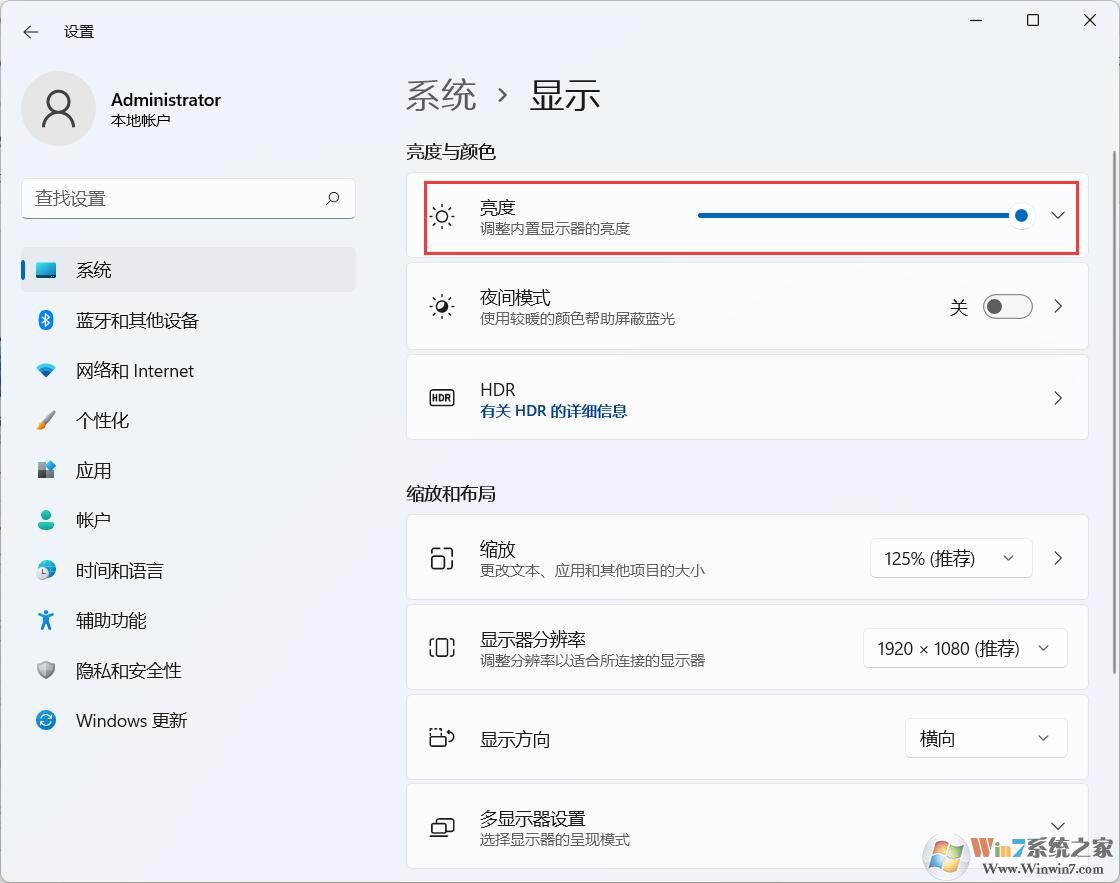Open 有关 HDR 的详细信息 link
Image resolution: width=1120 pixels, height=883 pixels.
point(553,410)
